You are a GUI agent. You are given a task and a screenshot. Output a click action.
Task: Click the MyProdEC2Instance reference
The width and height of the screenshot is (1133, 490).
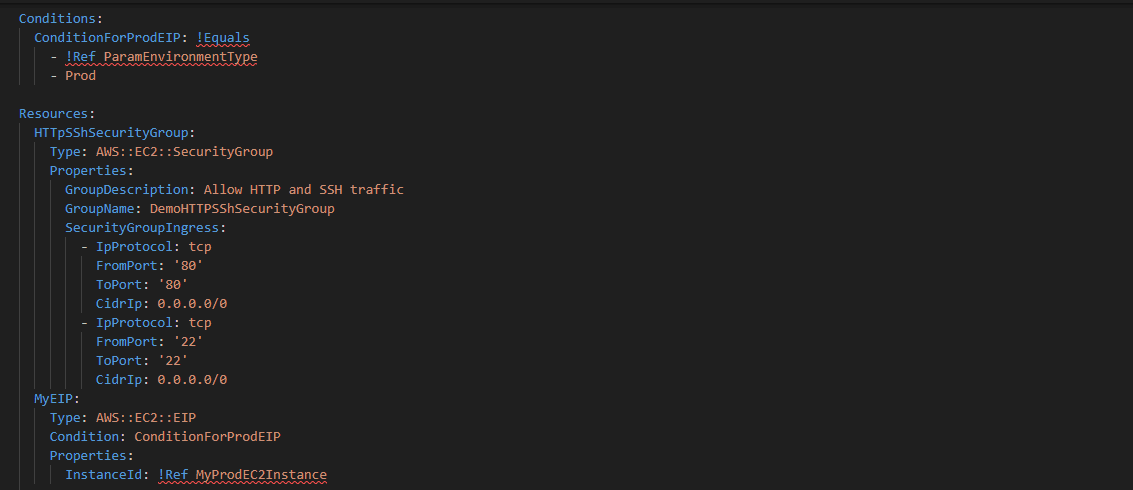click(x=261, y=474)
